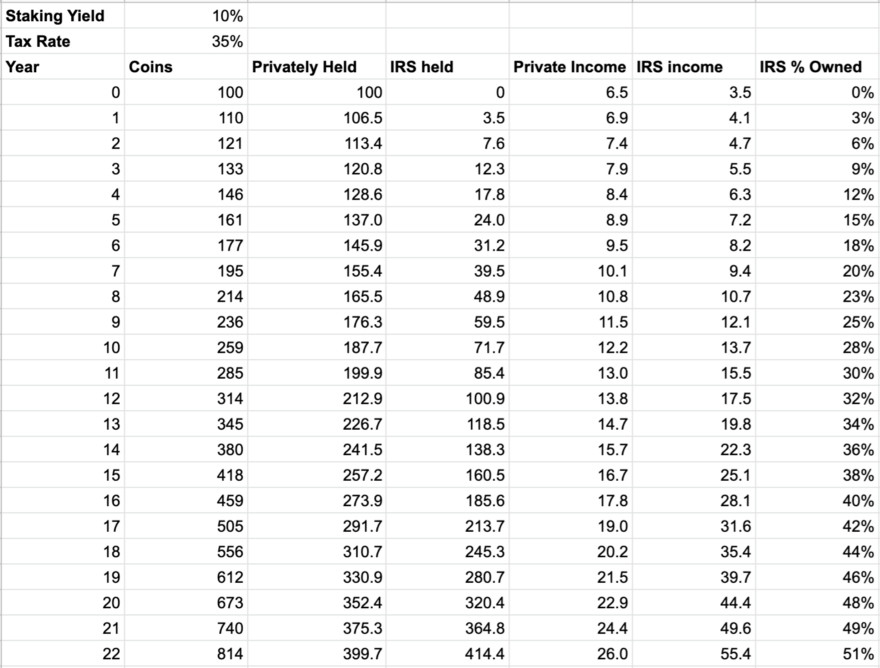Select the Tax Rate 35% cell
The width and height of the screenshot is (880, 668).
[186, 41]
